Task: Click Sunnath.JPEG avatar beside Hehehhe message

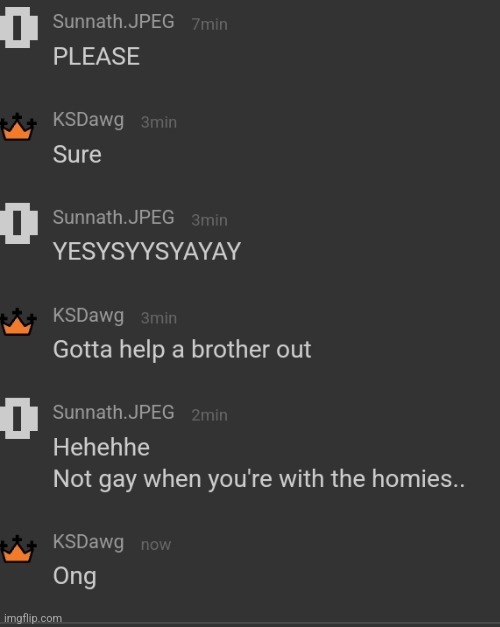Action: coord(18,418)
